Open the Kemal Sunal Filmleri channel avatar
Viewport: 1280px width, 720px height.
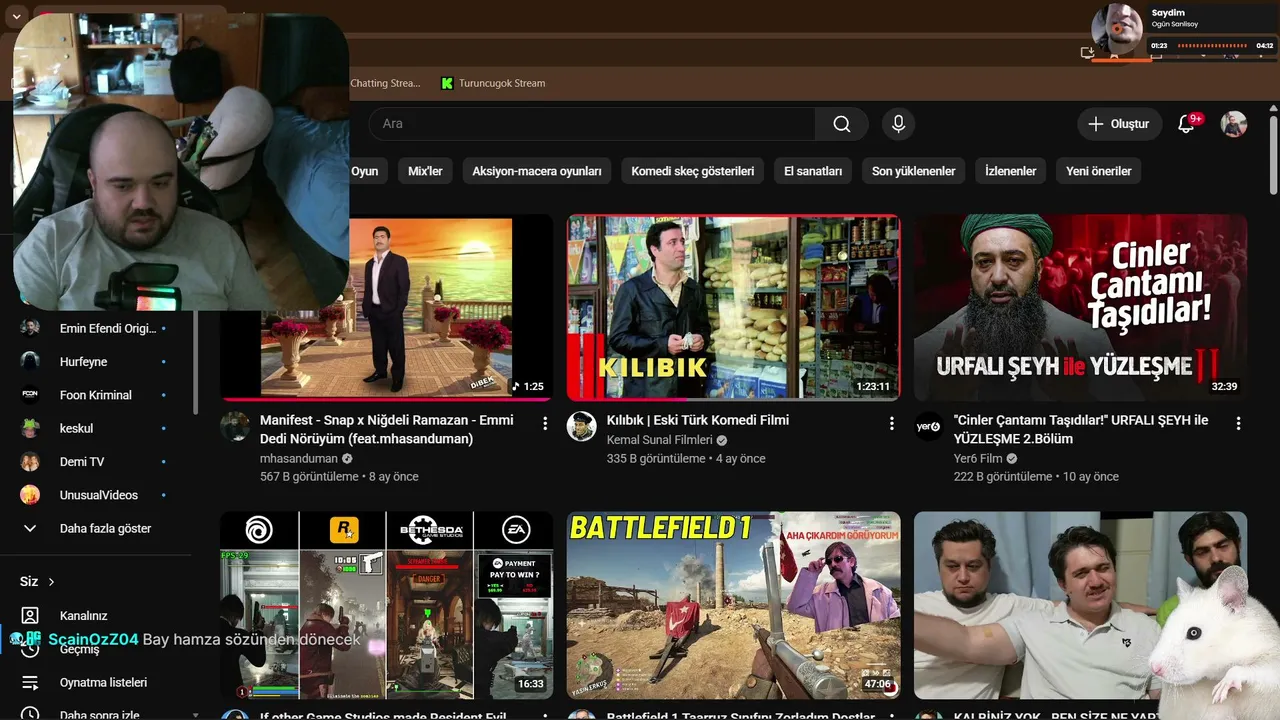click(x=582, y=427)
